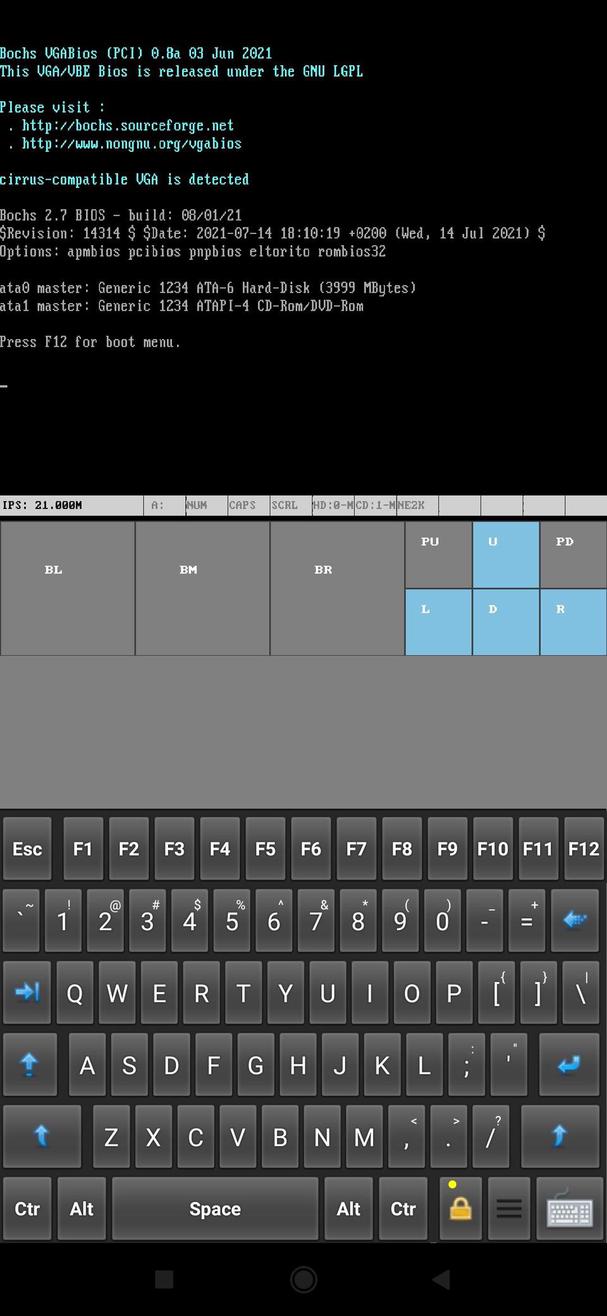Image resolution: width=607 pixels, height=1316 pixels.
Task: Enable sticky modifiers with the yellow lock key
Action: click(x=459, y=1209)
